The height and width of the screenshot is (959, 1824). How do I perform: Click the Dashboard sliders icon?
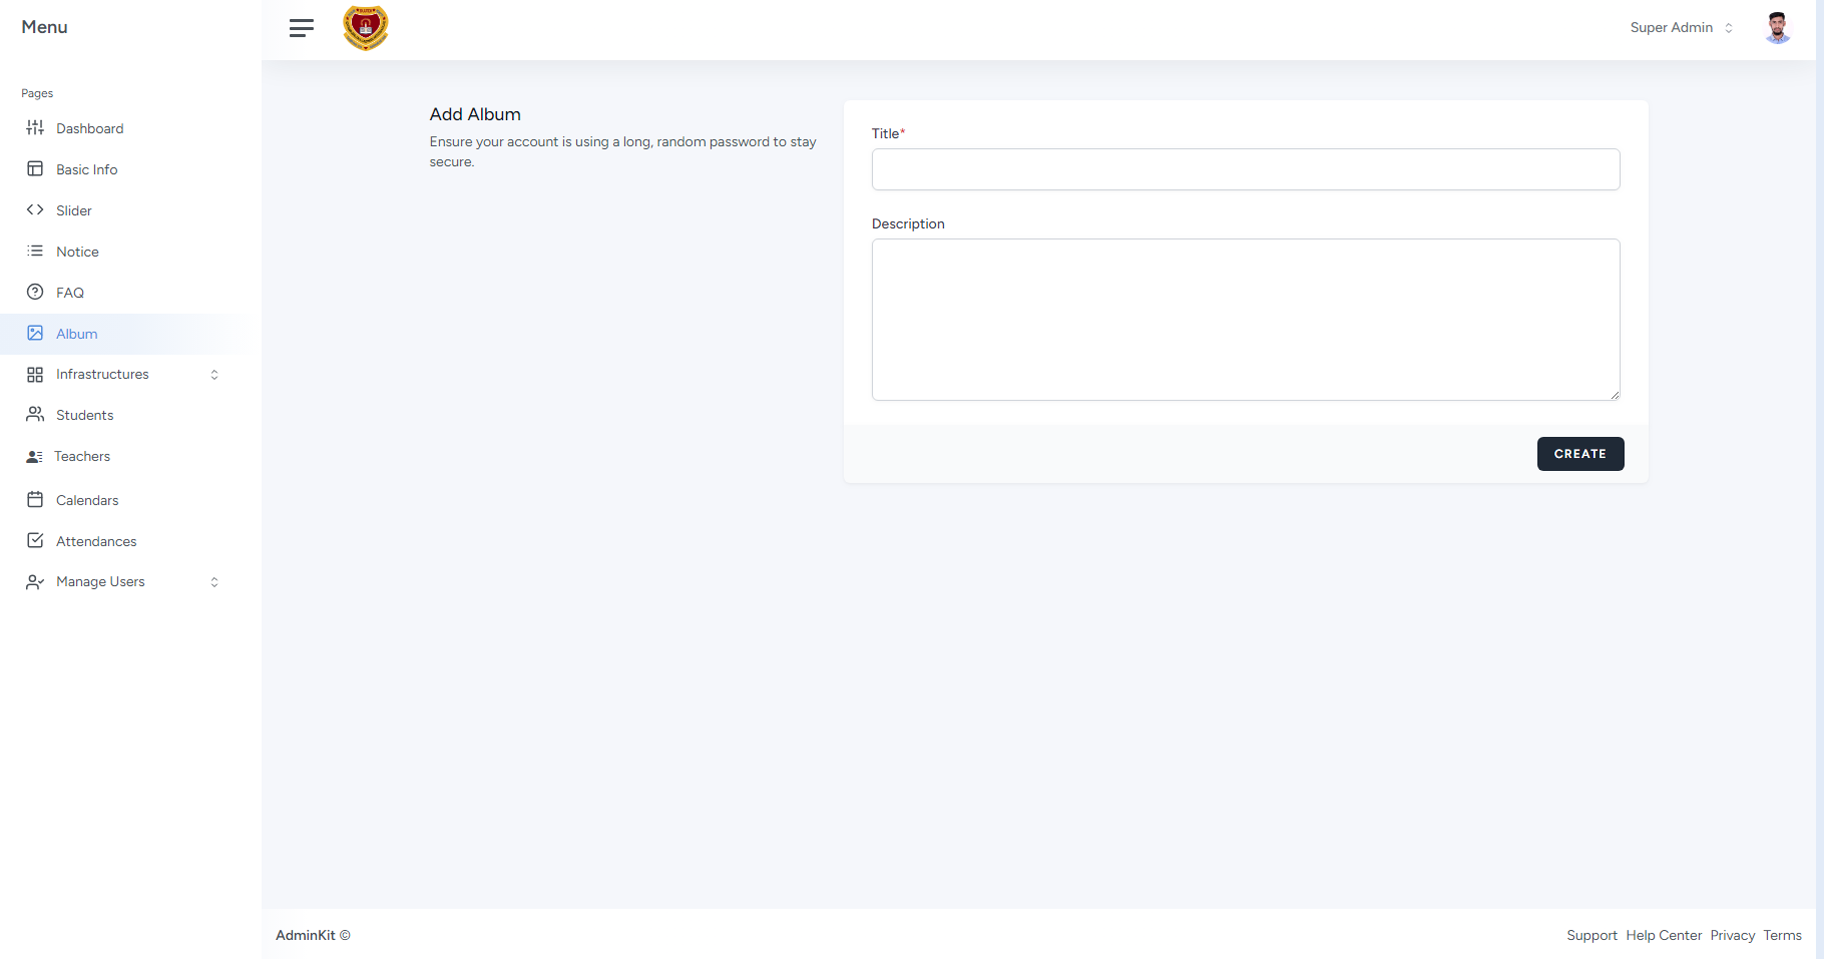pyautogui.click(x=35, y=128)
